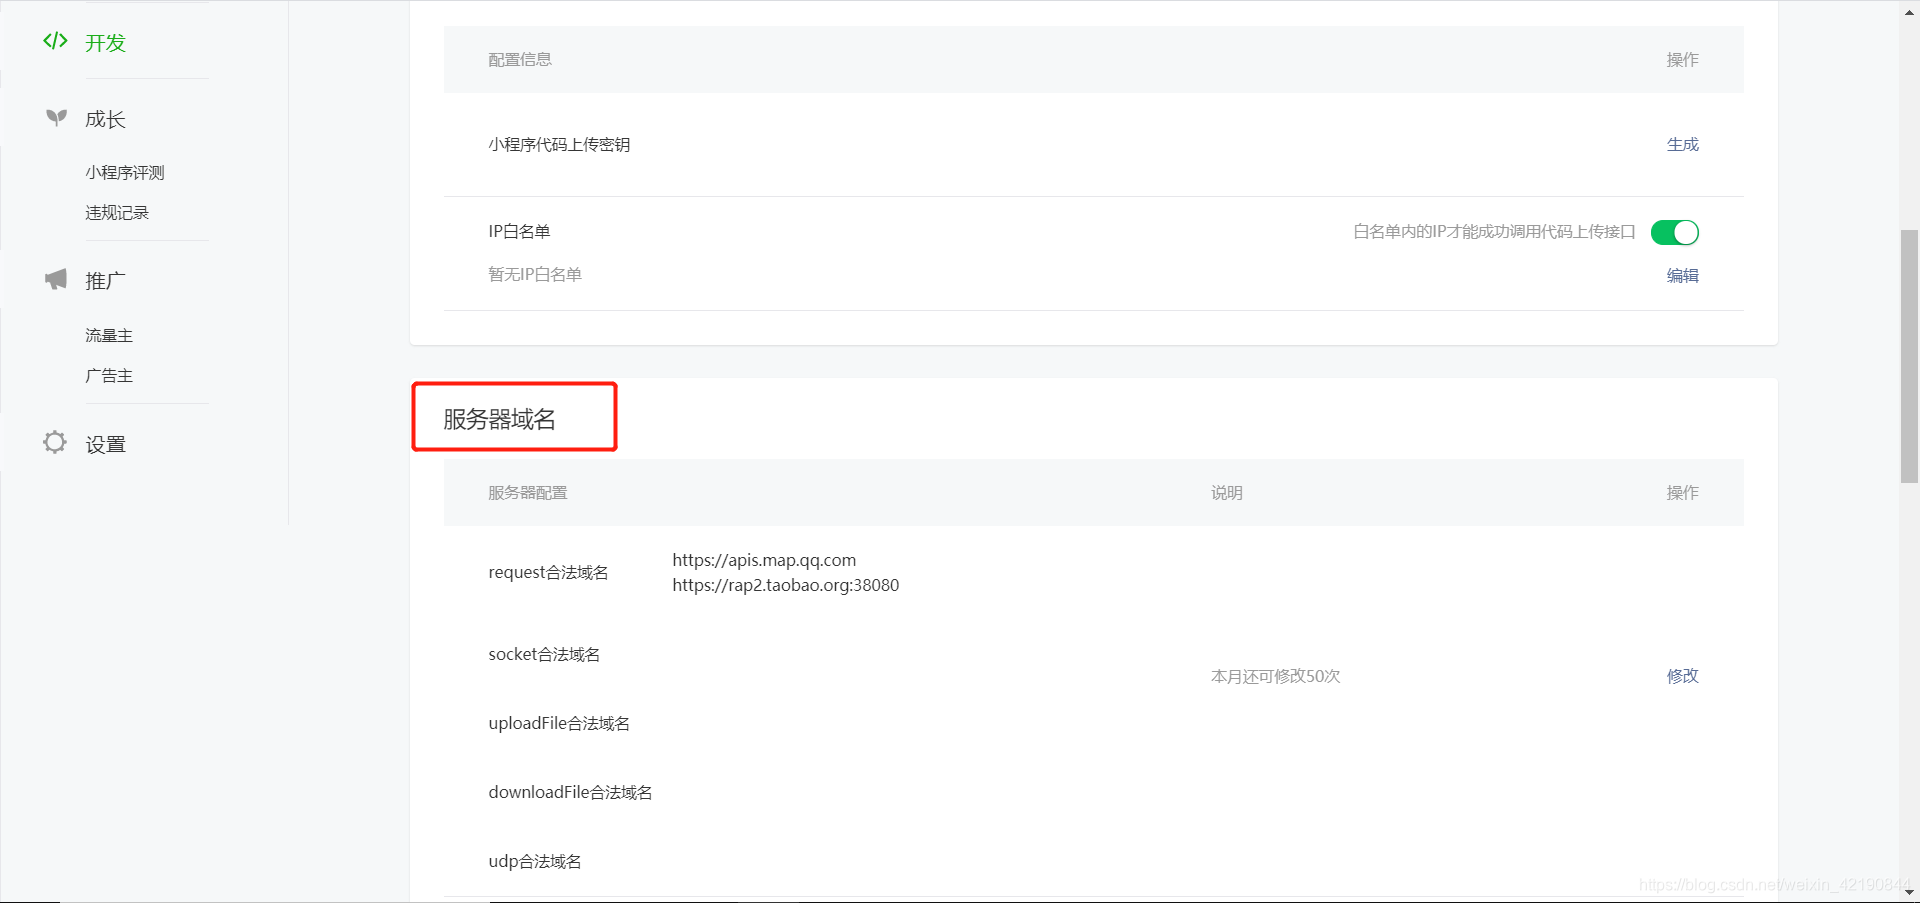Click the uploadFile合法域名 label
This screenshot has width=1920, height=903.
click(x=559, y=723)
